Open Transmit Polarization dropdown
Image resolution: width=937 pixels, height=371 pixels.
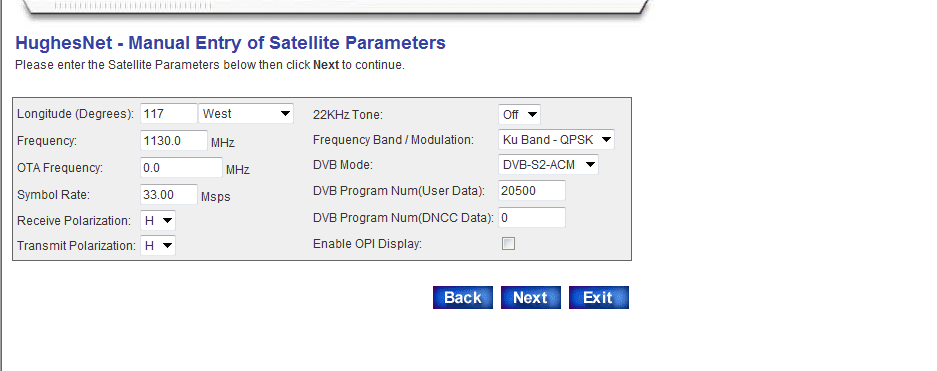click(x=158, y=246)
